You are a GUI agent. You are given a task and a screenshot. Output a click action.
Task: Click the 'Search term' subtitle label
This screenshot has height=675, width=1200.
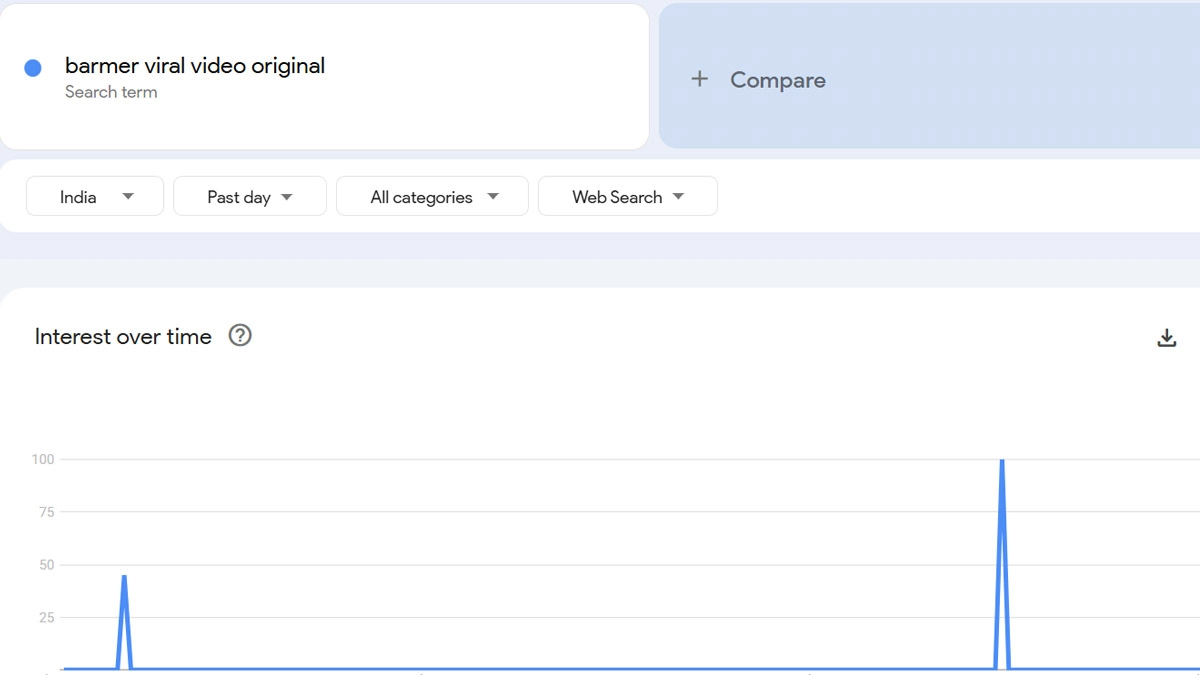(x=111, y=92)
